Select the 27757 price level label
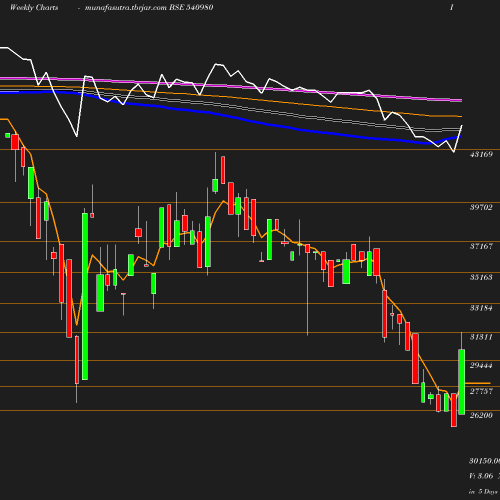This screenshot has height=500, width=500. tap(481, 391)
